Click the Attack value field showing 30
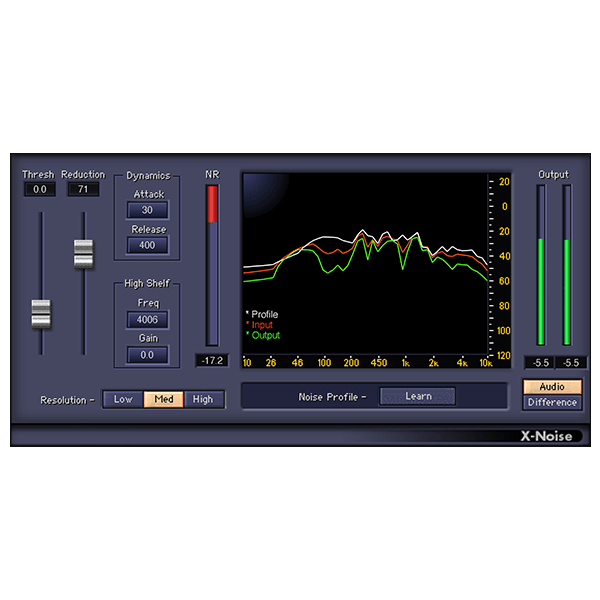600x600 pixels. click(147, 210)
